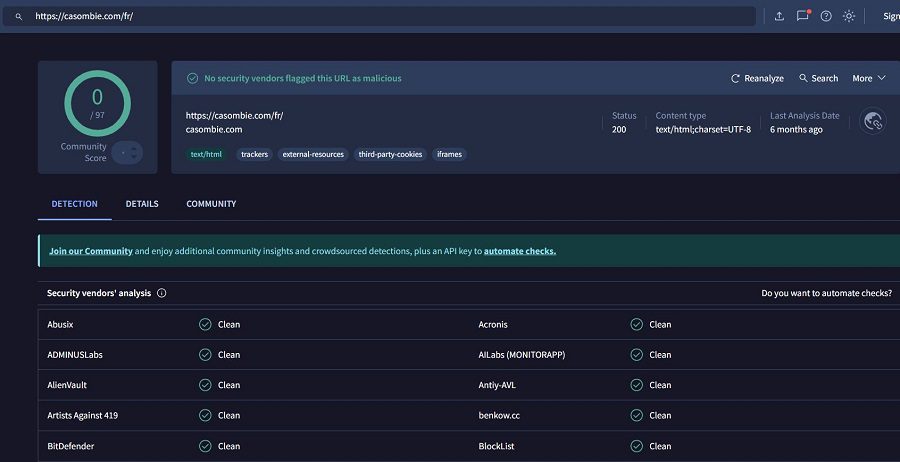Click the Clean check icon for AlienVault

click(x=205, y=385)
